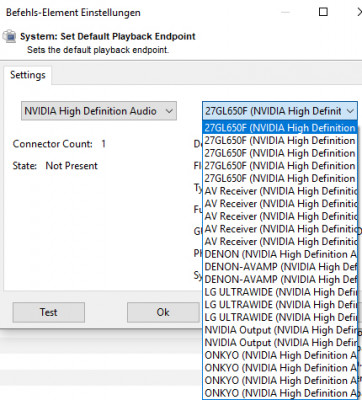Choose the first AV Receiver list entry
Image resolution: width=362 pixels, height=400 pixels.
[x=280, y=191]
